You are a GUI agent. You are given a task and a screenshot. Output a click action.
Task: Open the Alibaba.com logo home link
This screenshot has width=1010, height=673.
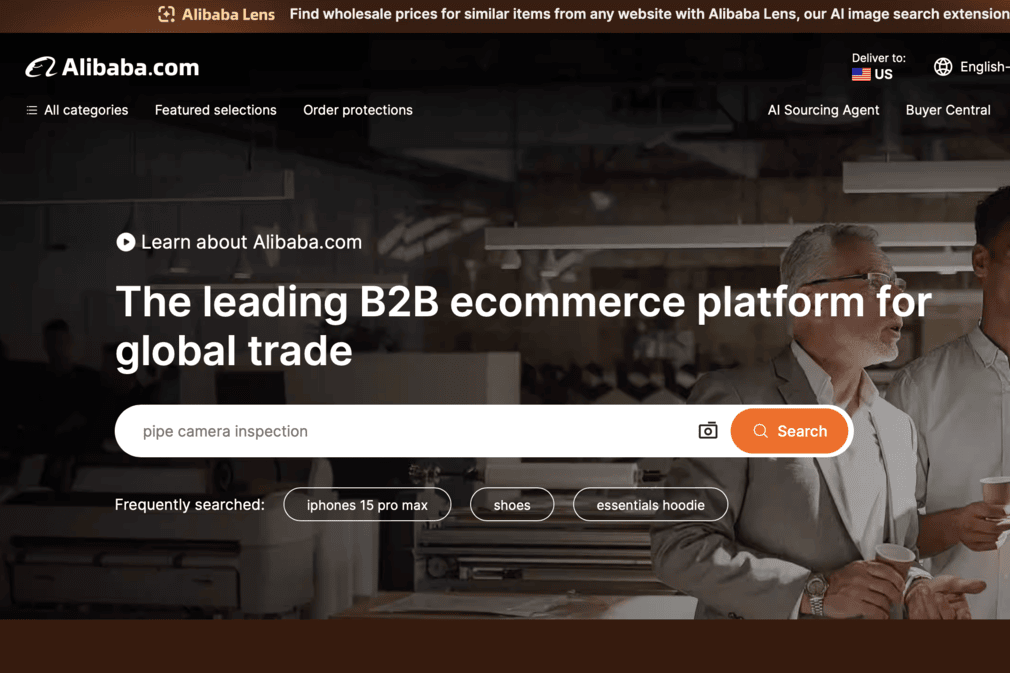[112, 67]
